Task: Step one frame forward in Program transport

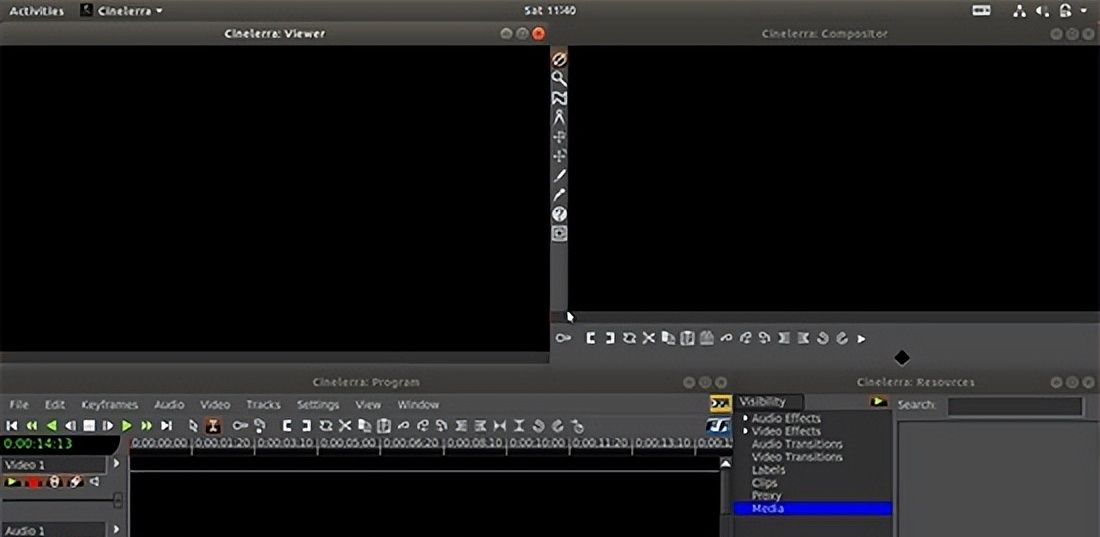Action: click(108, 425)
